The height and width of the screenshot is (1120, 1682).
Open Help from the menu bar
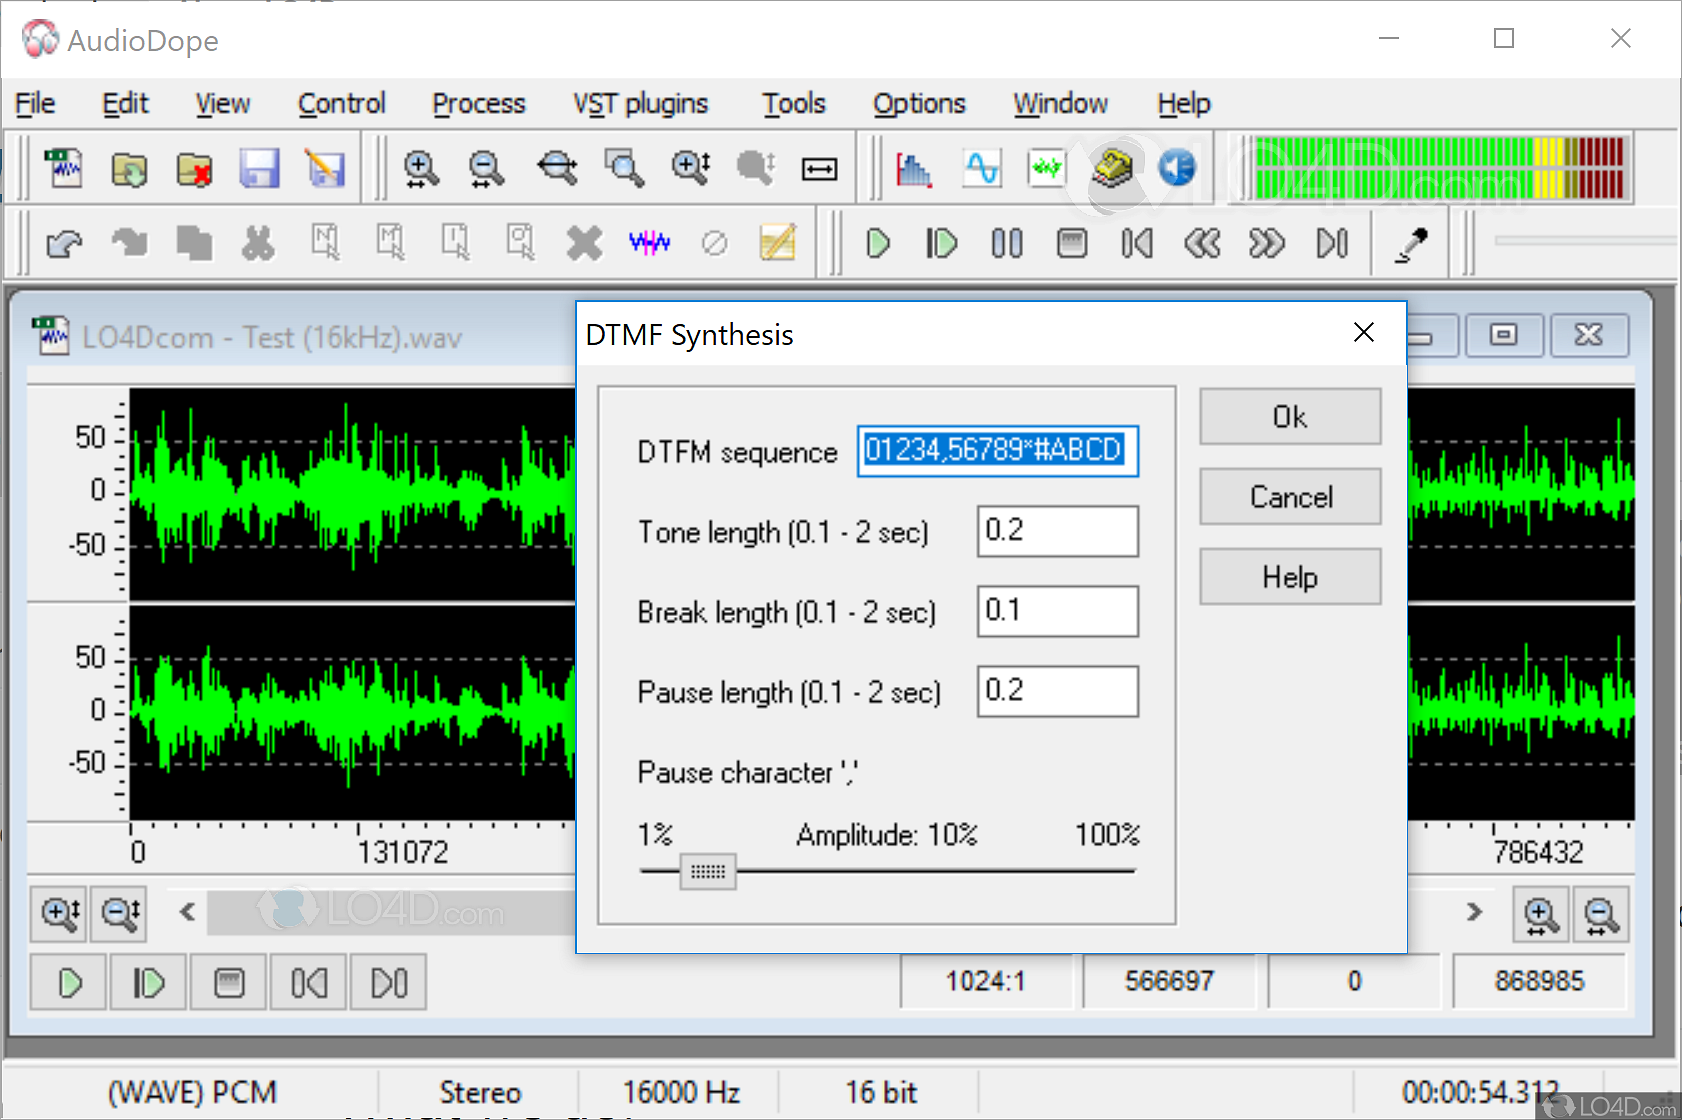(x=1183, y=103)
